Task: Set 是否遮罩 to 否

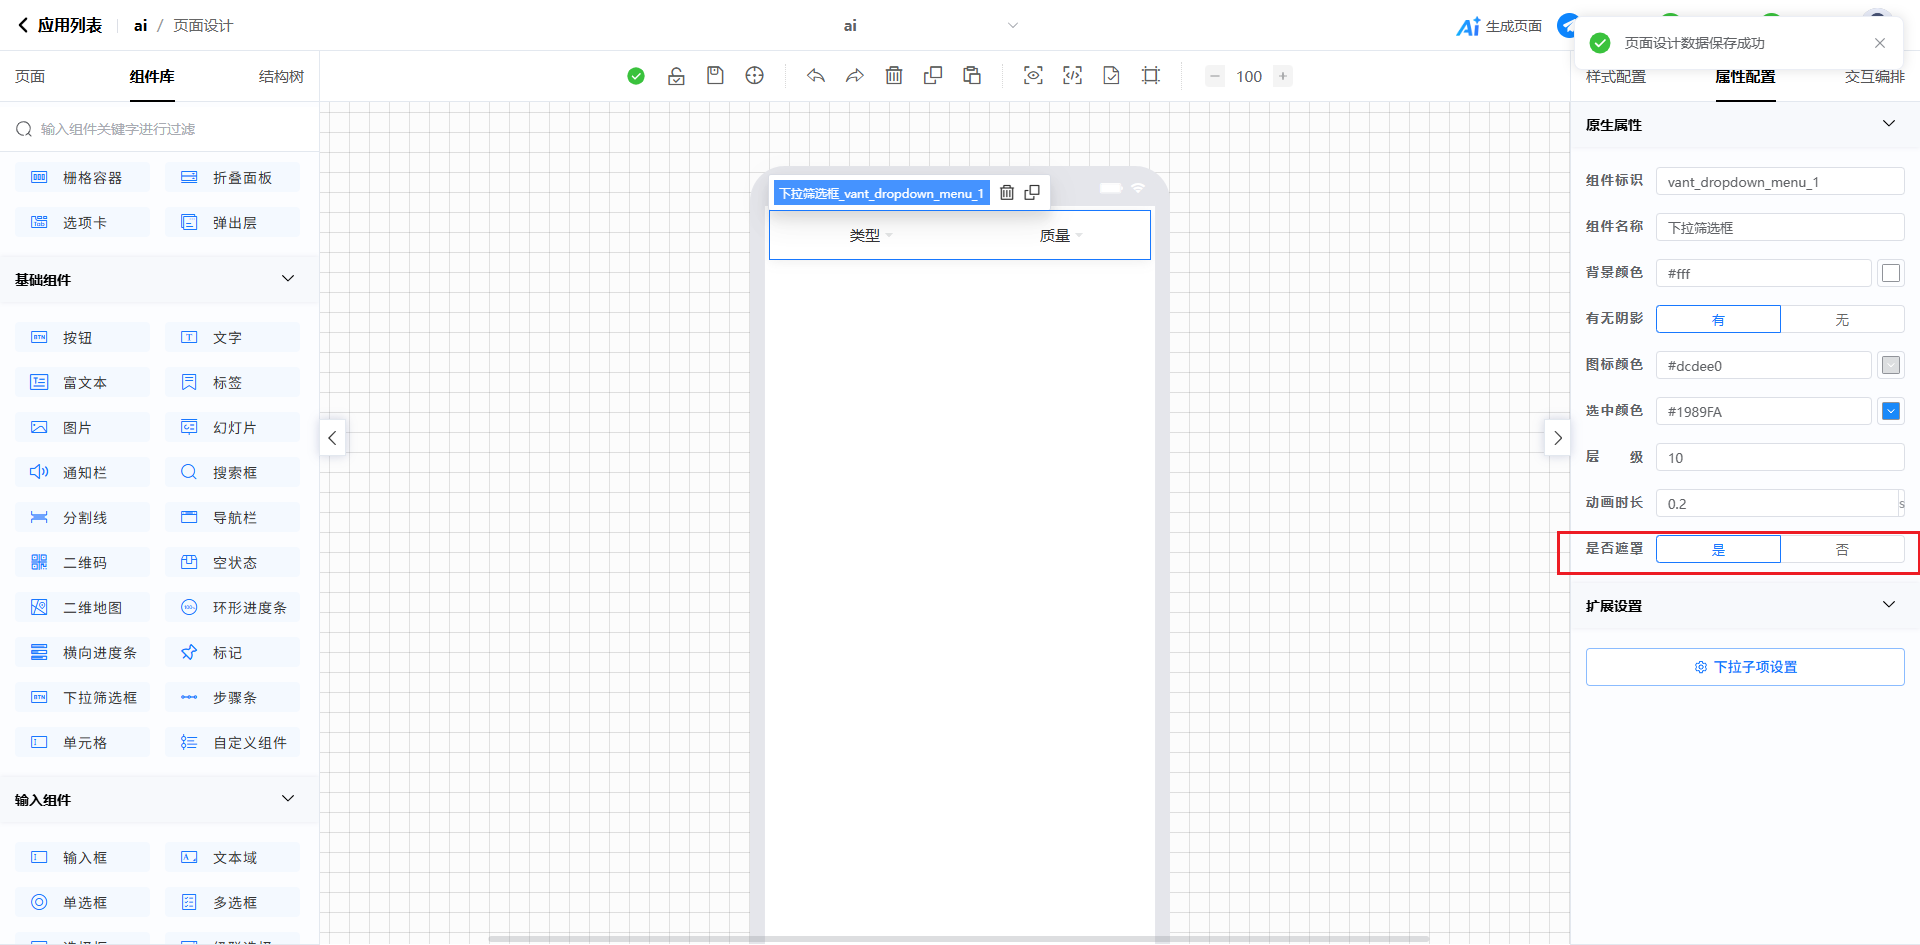Action: tap(1841, 550)
